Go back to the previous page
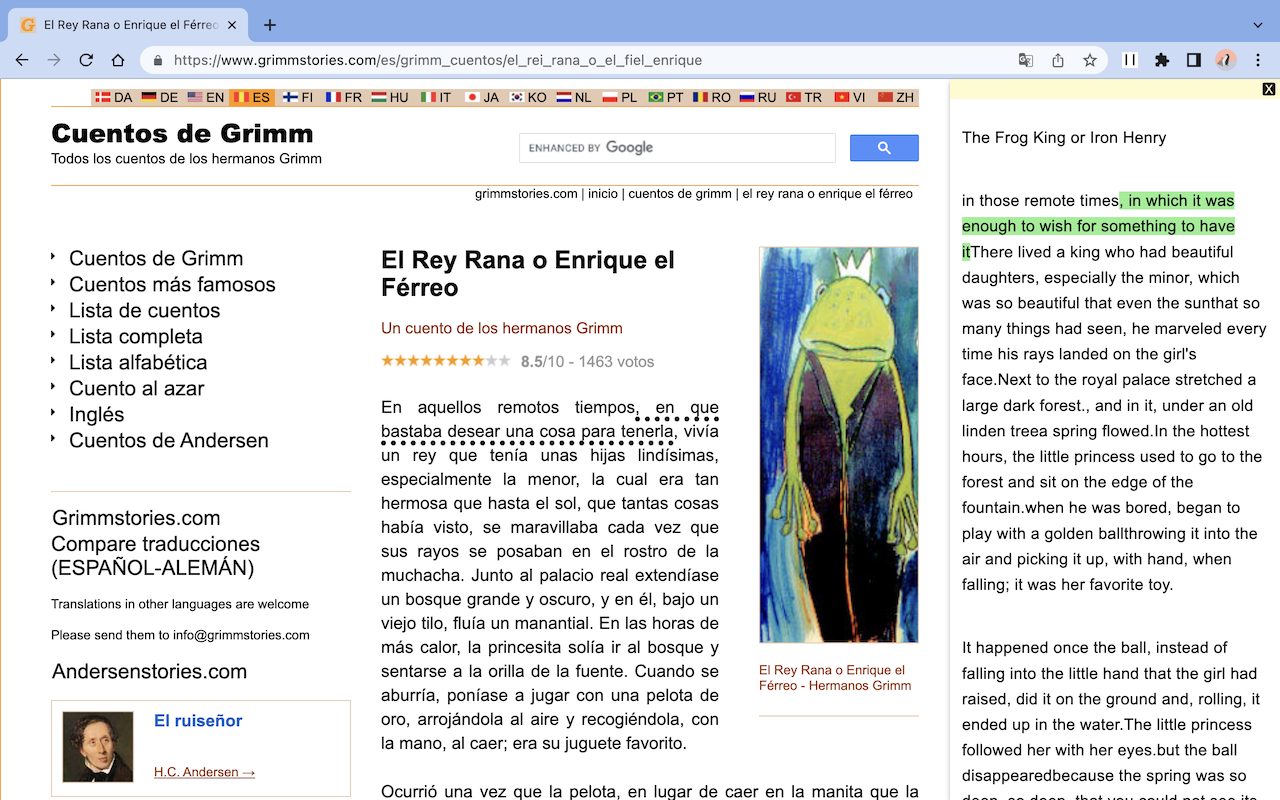This screenshot has width=1280, height=800. coord(22,60)
